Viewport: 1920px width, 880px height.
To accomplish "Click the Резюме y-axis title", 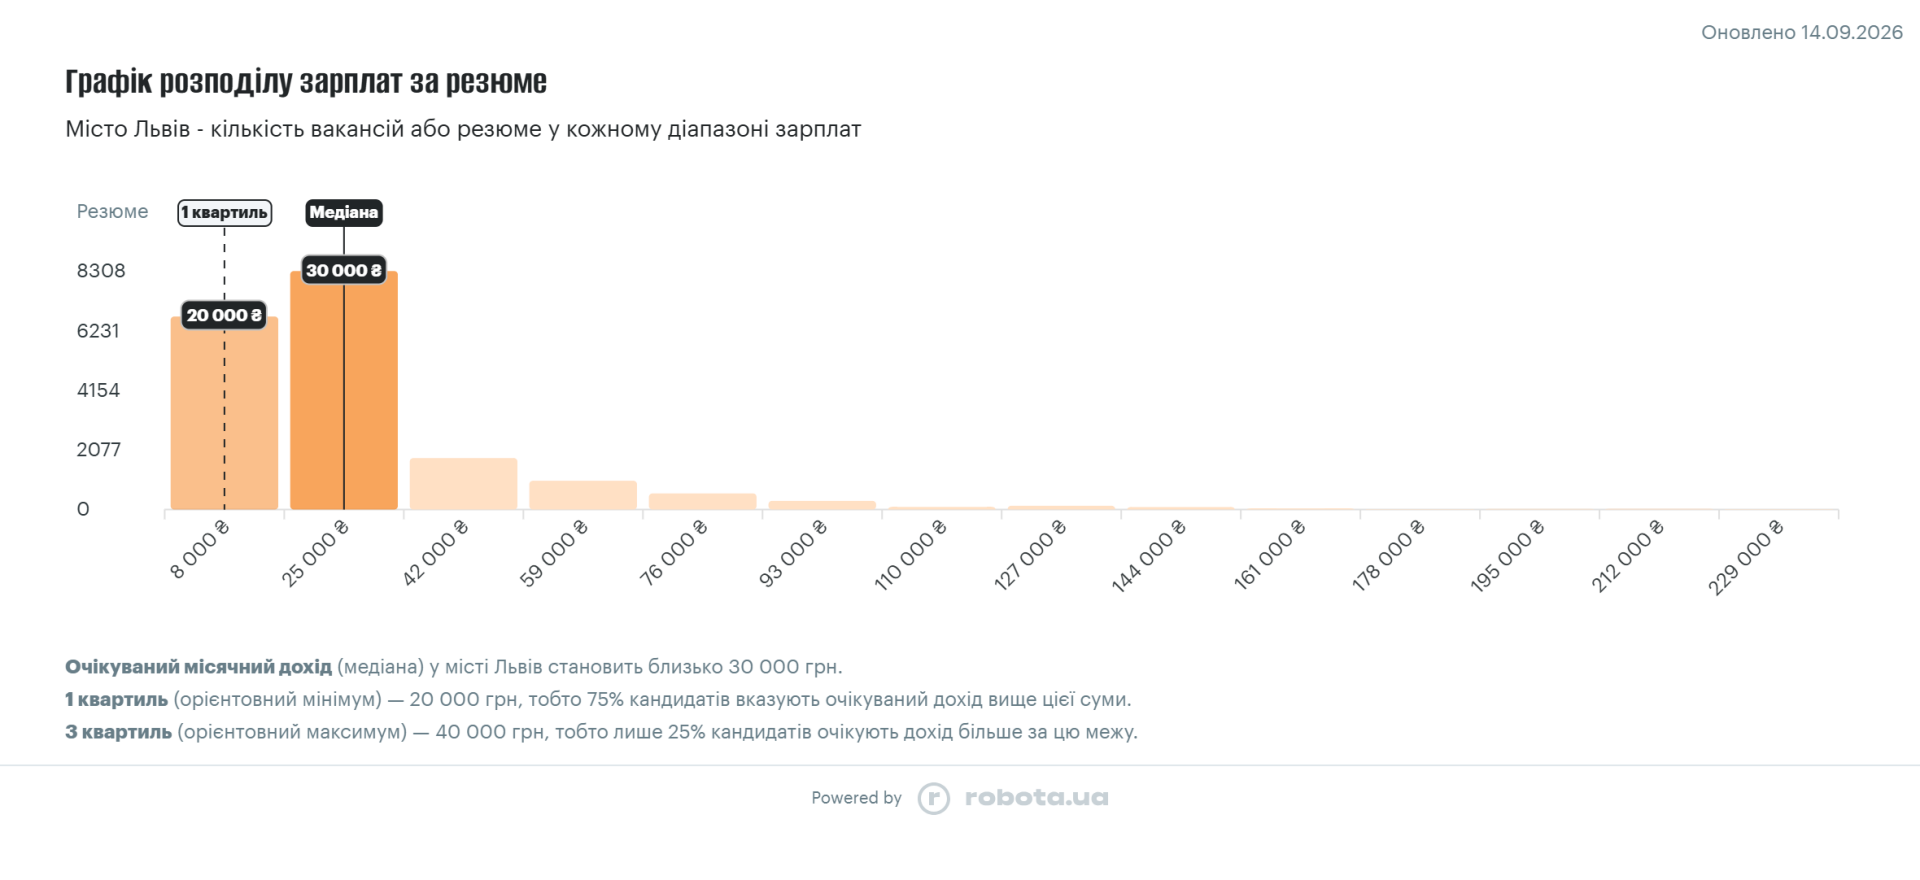I will point(112,211).
